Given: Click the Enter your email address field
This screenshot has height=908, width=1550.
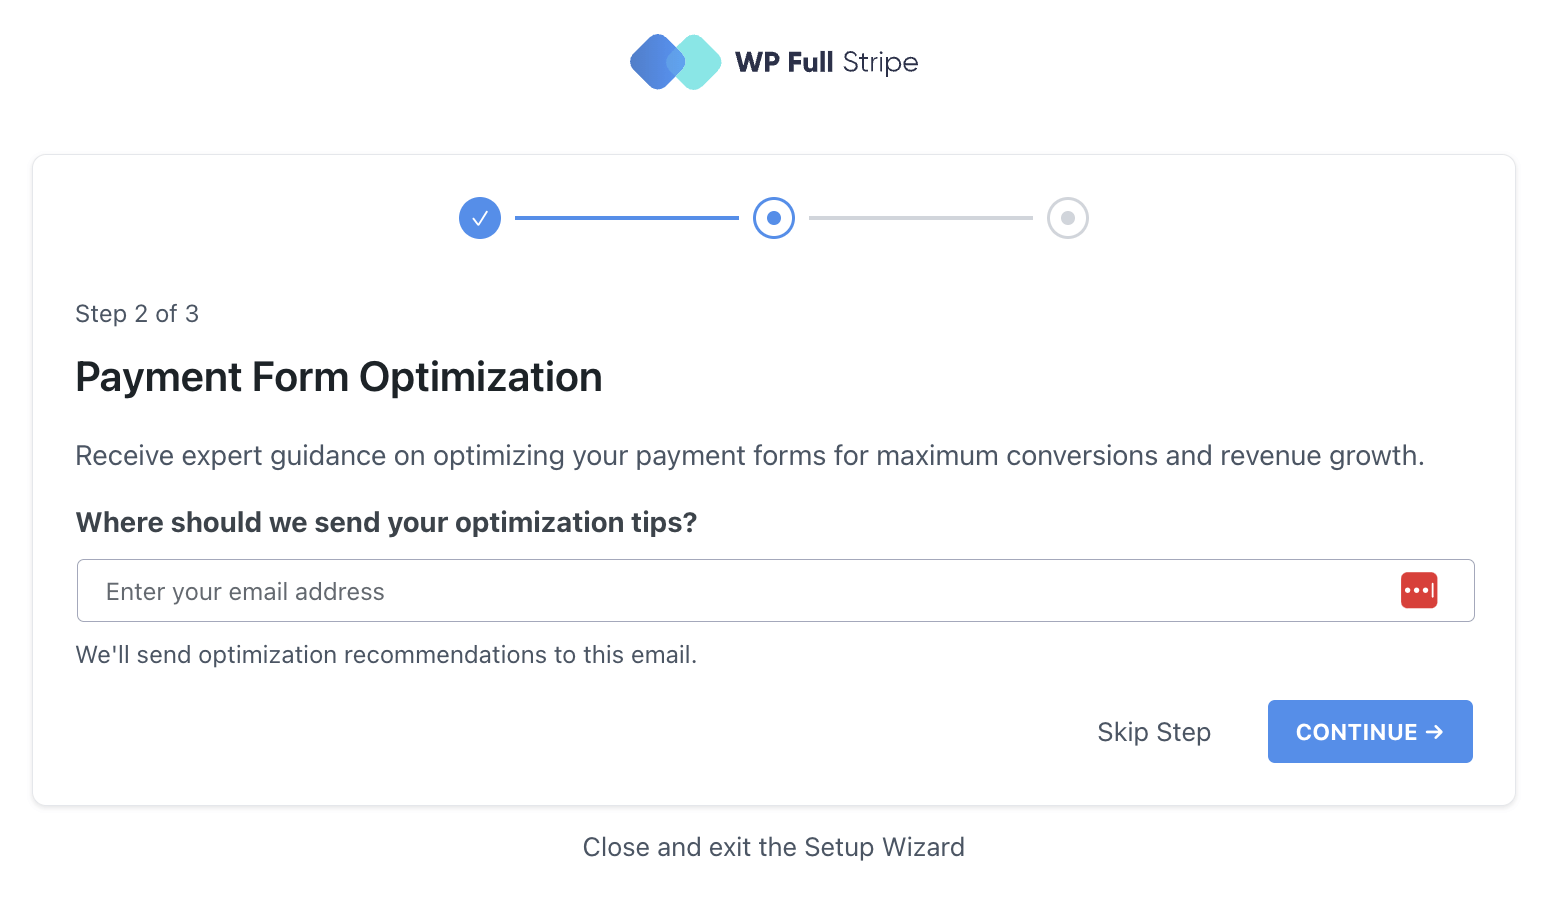Looking at the screenshot, I should pyautogui.click(x=700, y=590).
